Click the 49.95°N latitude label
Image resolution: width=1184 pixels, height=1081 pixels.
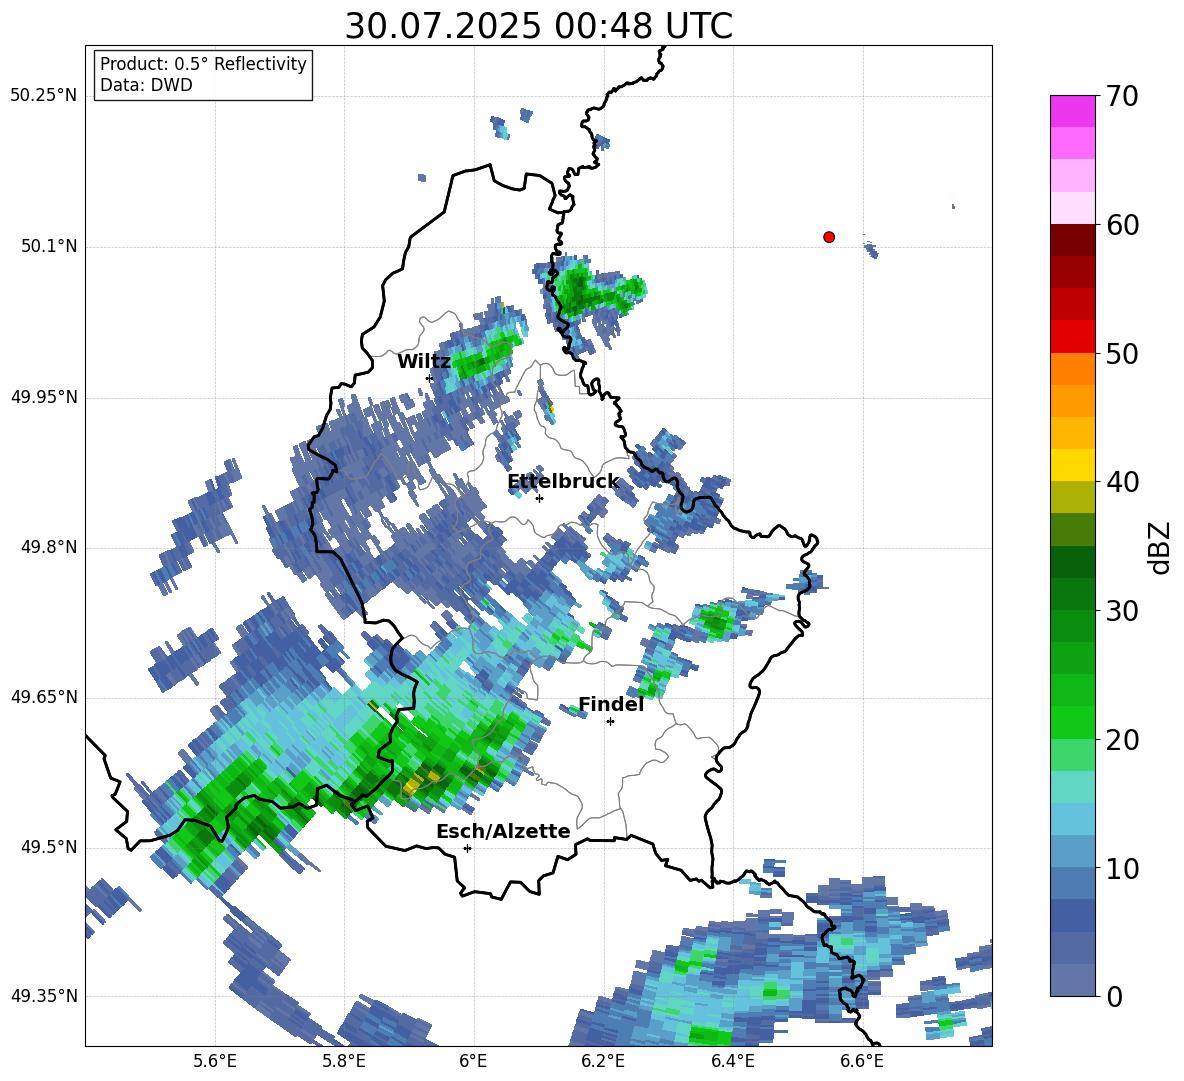click(44, 397)
